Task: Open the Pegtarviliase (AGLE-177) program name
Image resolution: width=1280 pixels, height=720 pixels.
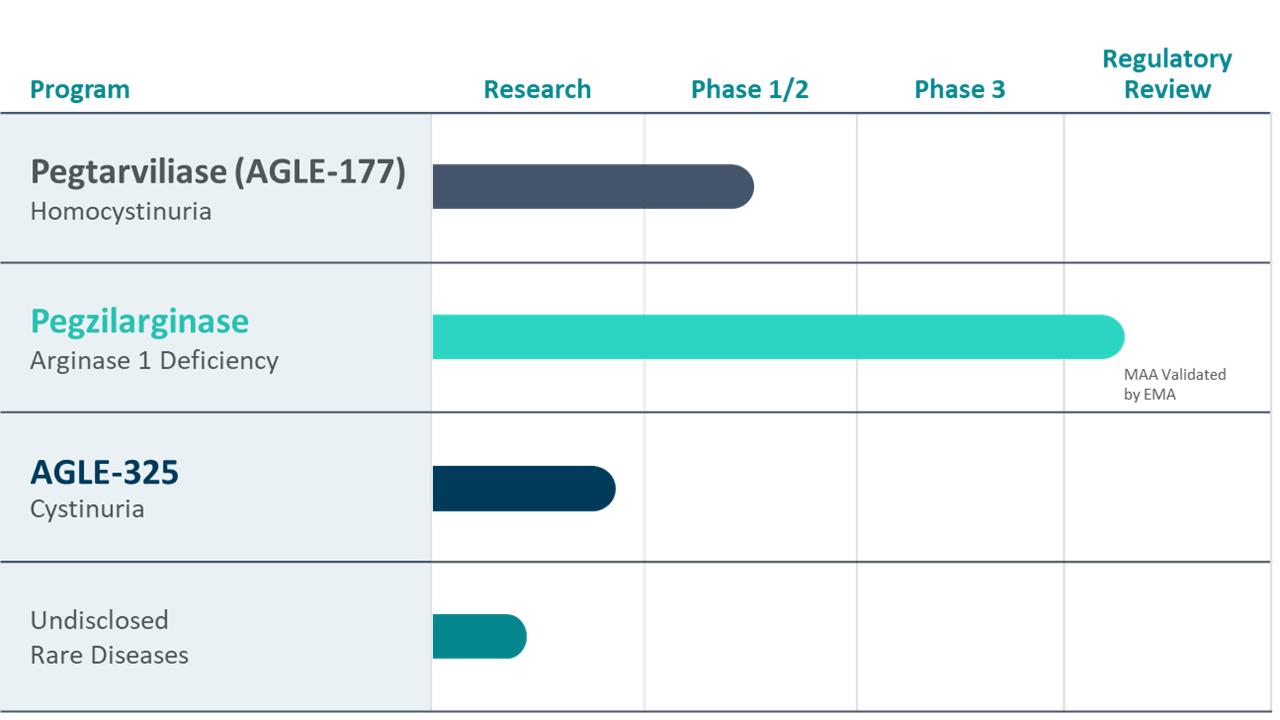Action: (x=218, y=172)
